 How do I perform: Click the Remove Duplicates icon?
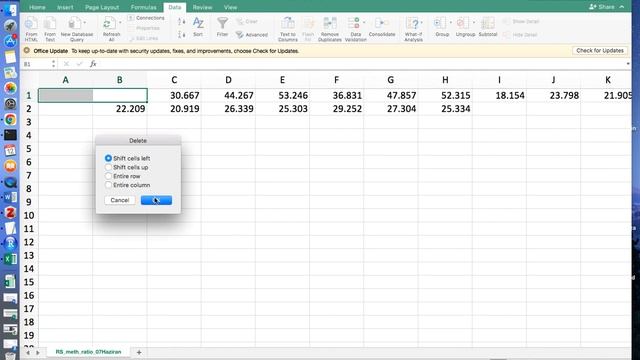pos(330,24)
